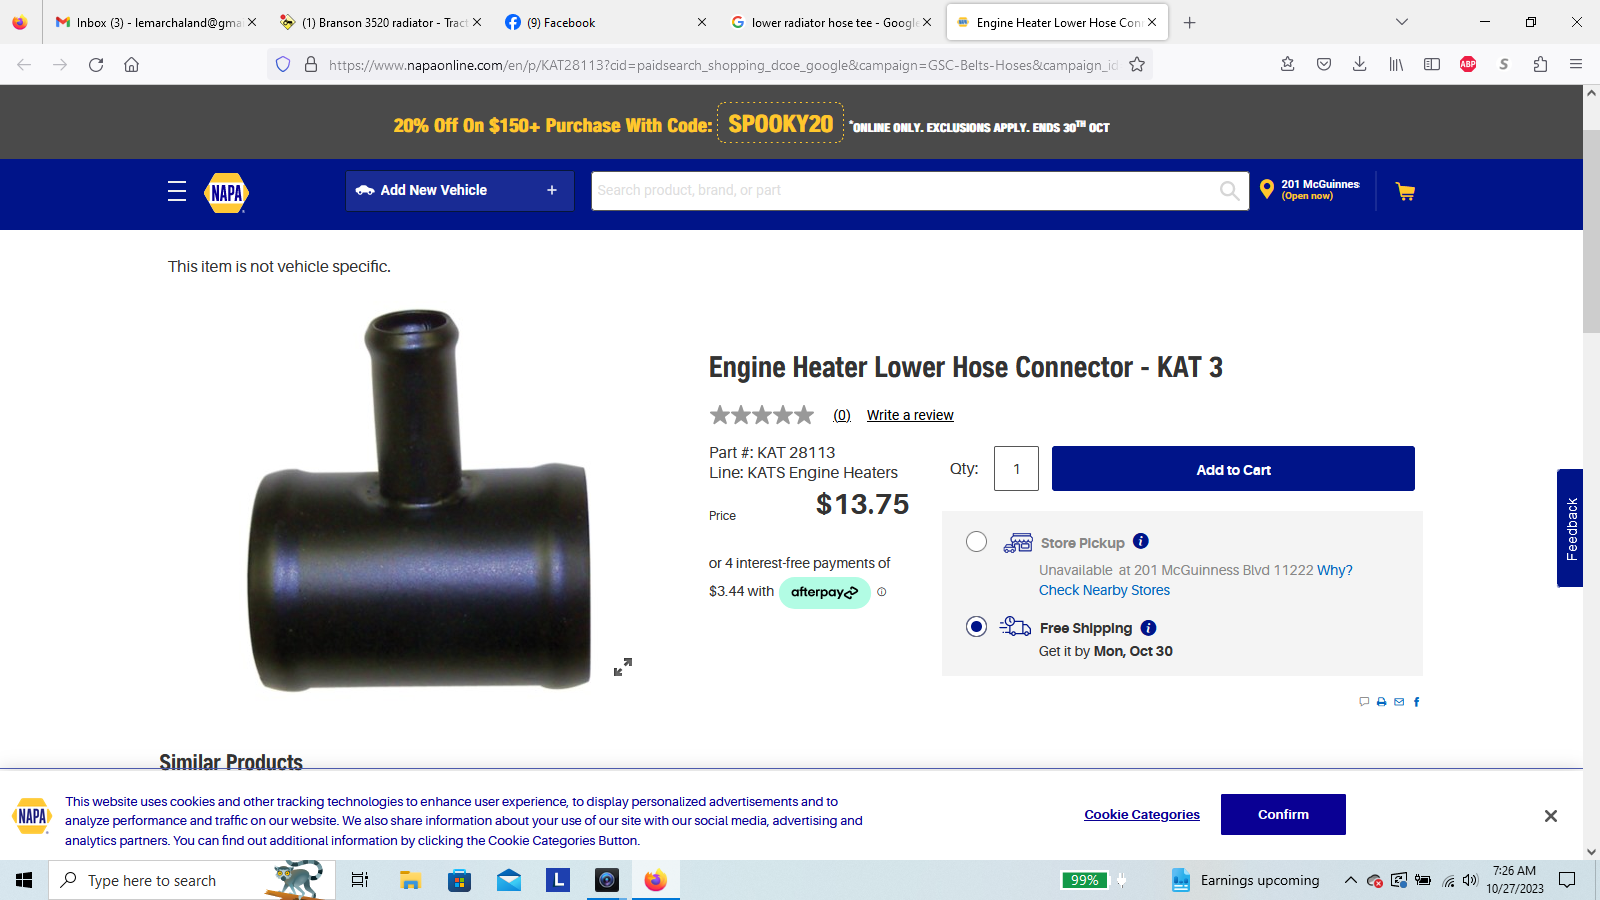Select the Store Pickup radio button

click(x=976, y=542)
